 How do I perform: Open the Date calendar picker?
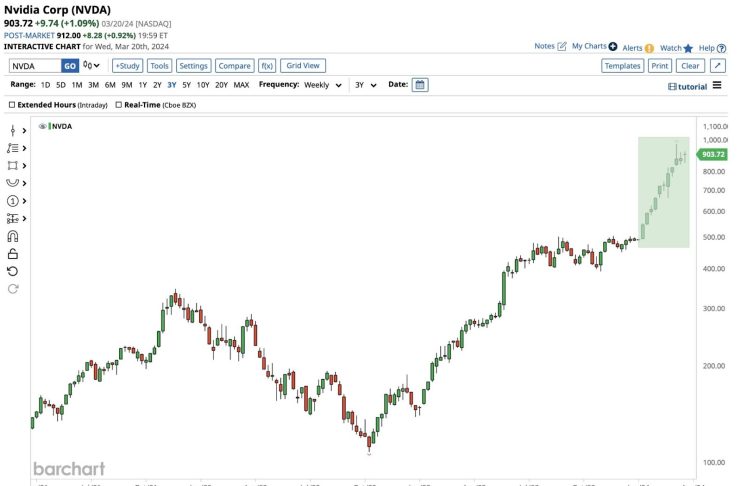(420, 85)
